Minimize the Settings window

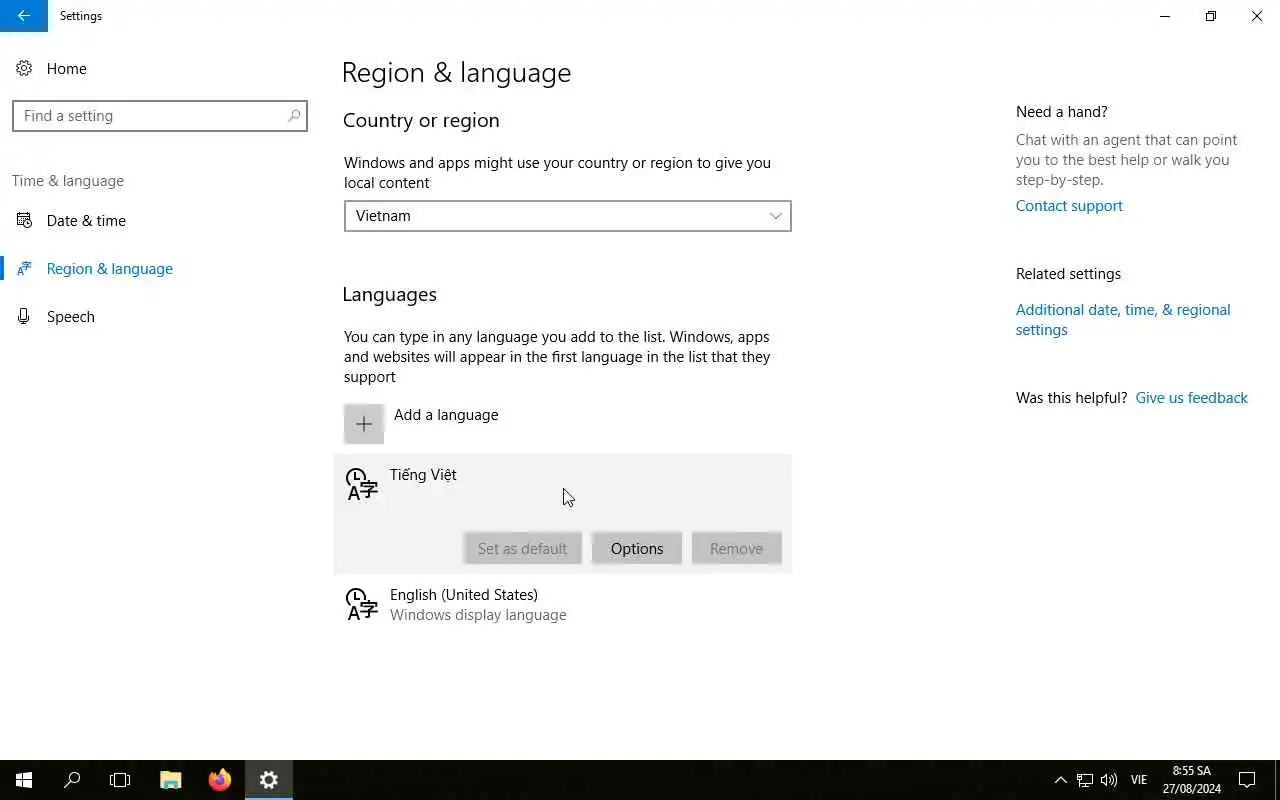[x=1165, y=16]
